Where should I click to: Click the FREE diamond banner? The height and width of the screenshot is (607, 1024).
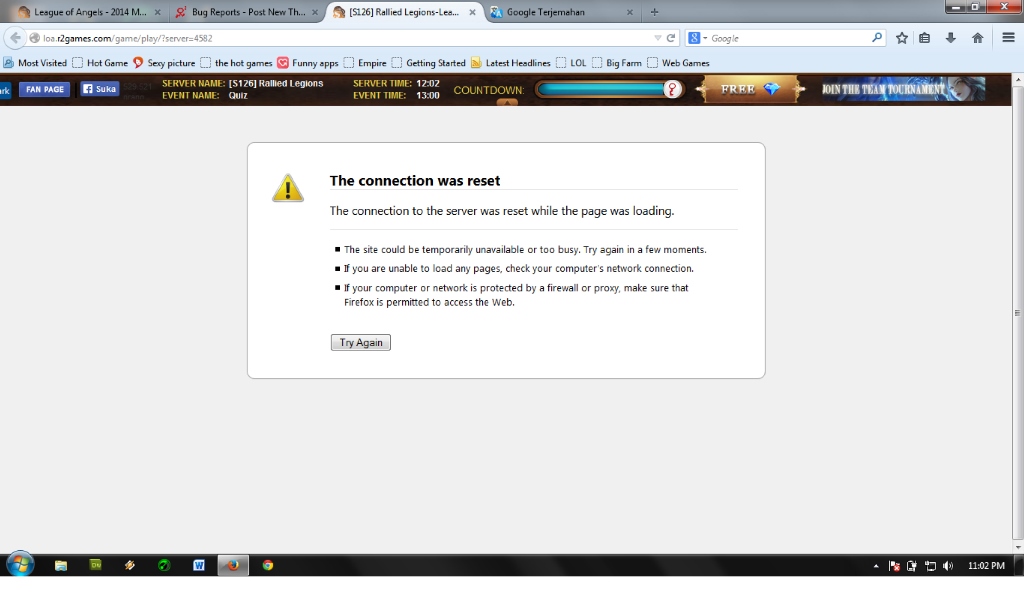[x=750, y=89]
